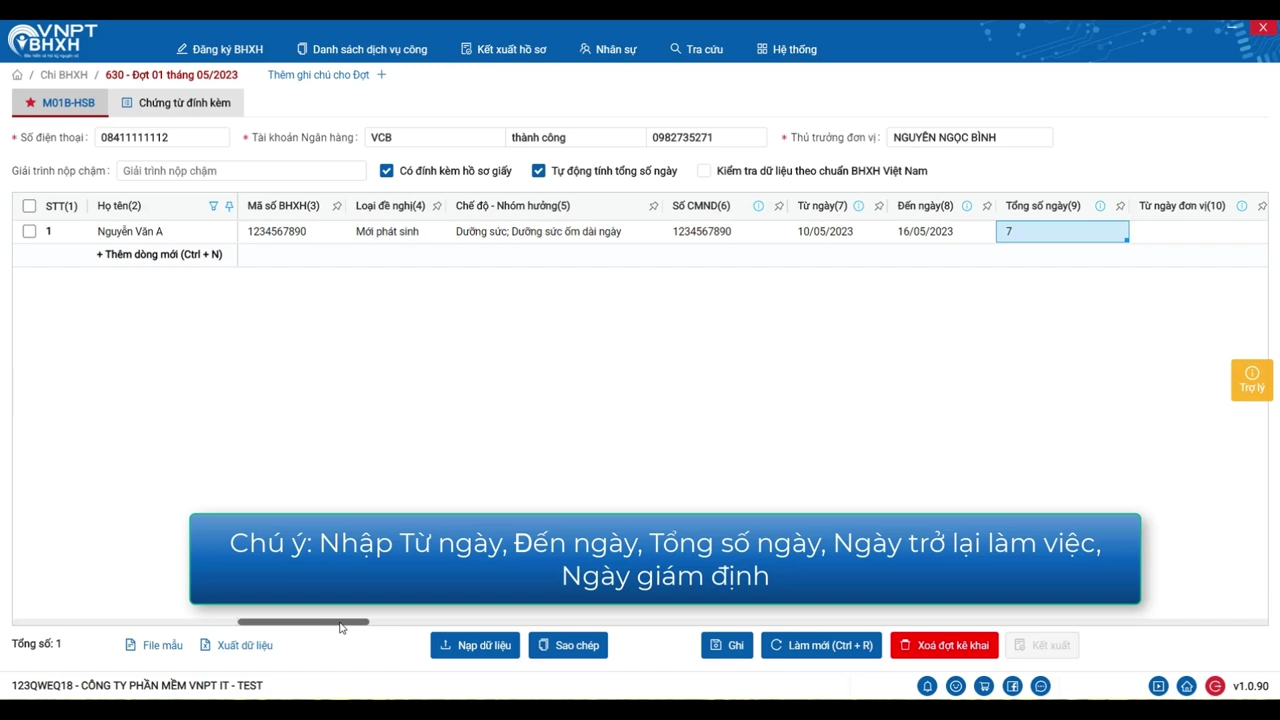This screenshot has height=720, width=1280.
Task: Click the video tutorial play icon
Action: (x=1158, y=686)
